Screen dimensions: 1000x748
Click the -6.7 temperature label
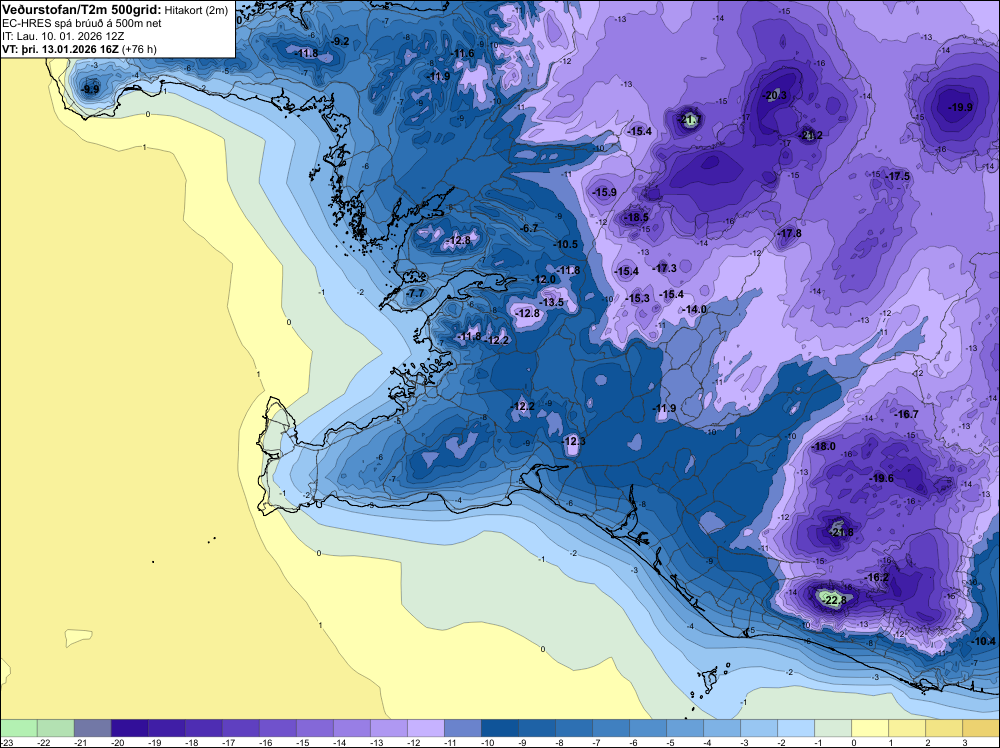click(x=529, y=228)
